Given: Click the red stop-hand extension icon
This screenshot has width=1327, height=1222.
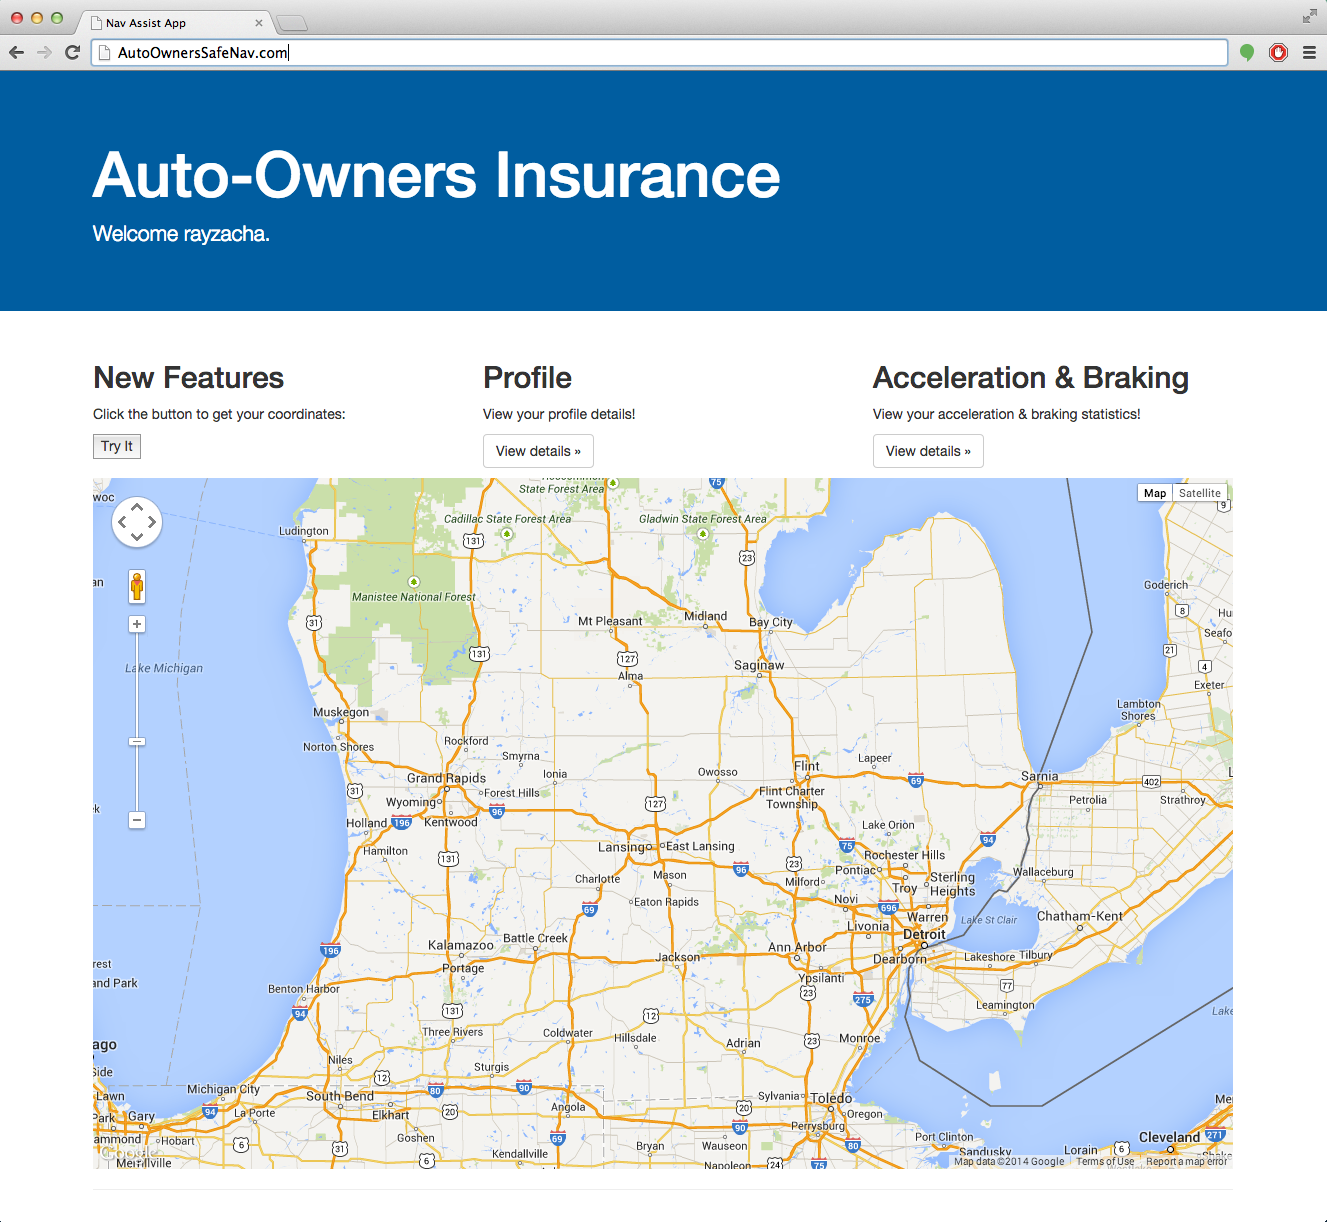Looking at the screenshot, I should pos(1278,52).
